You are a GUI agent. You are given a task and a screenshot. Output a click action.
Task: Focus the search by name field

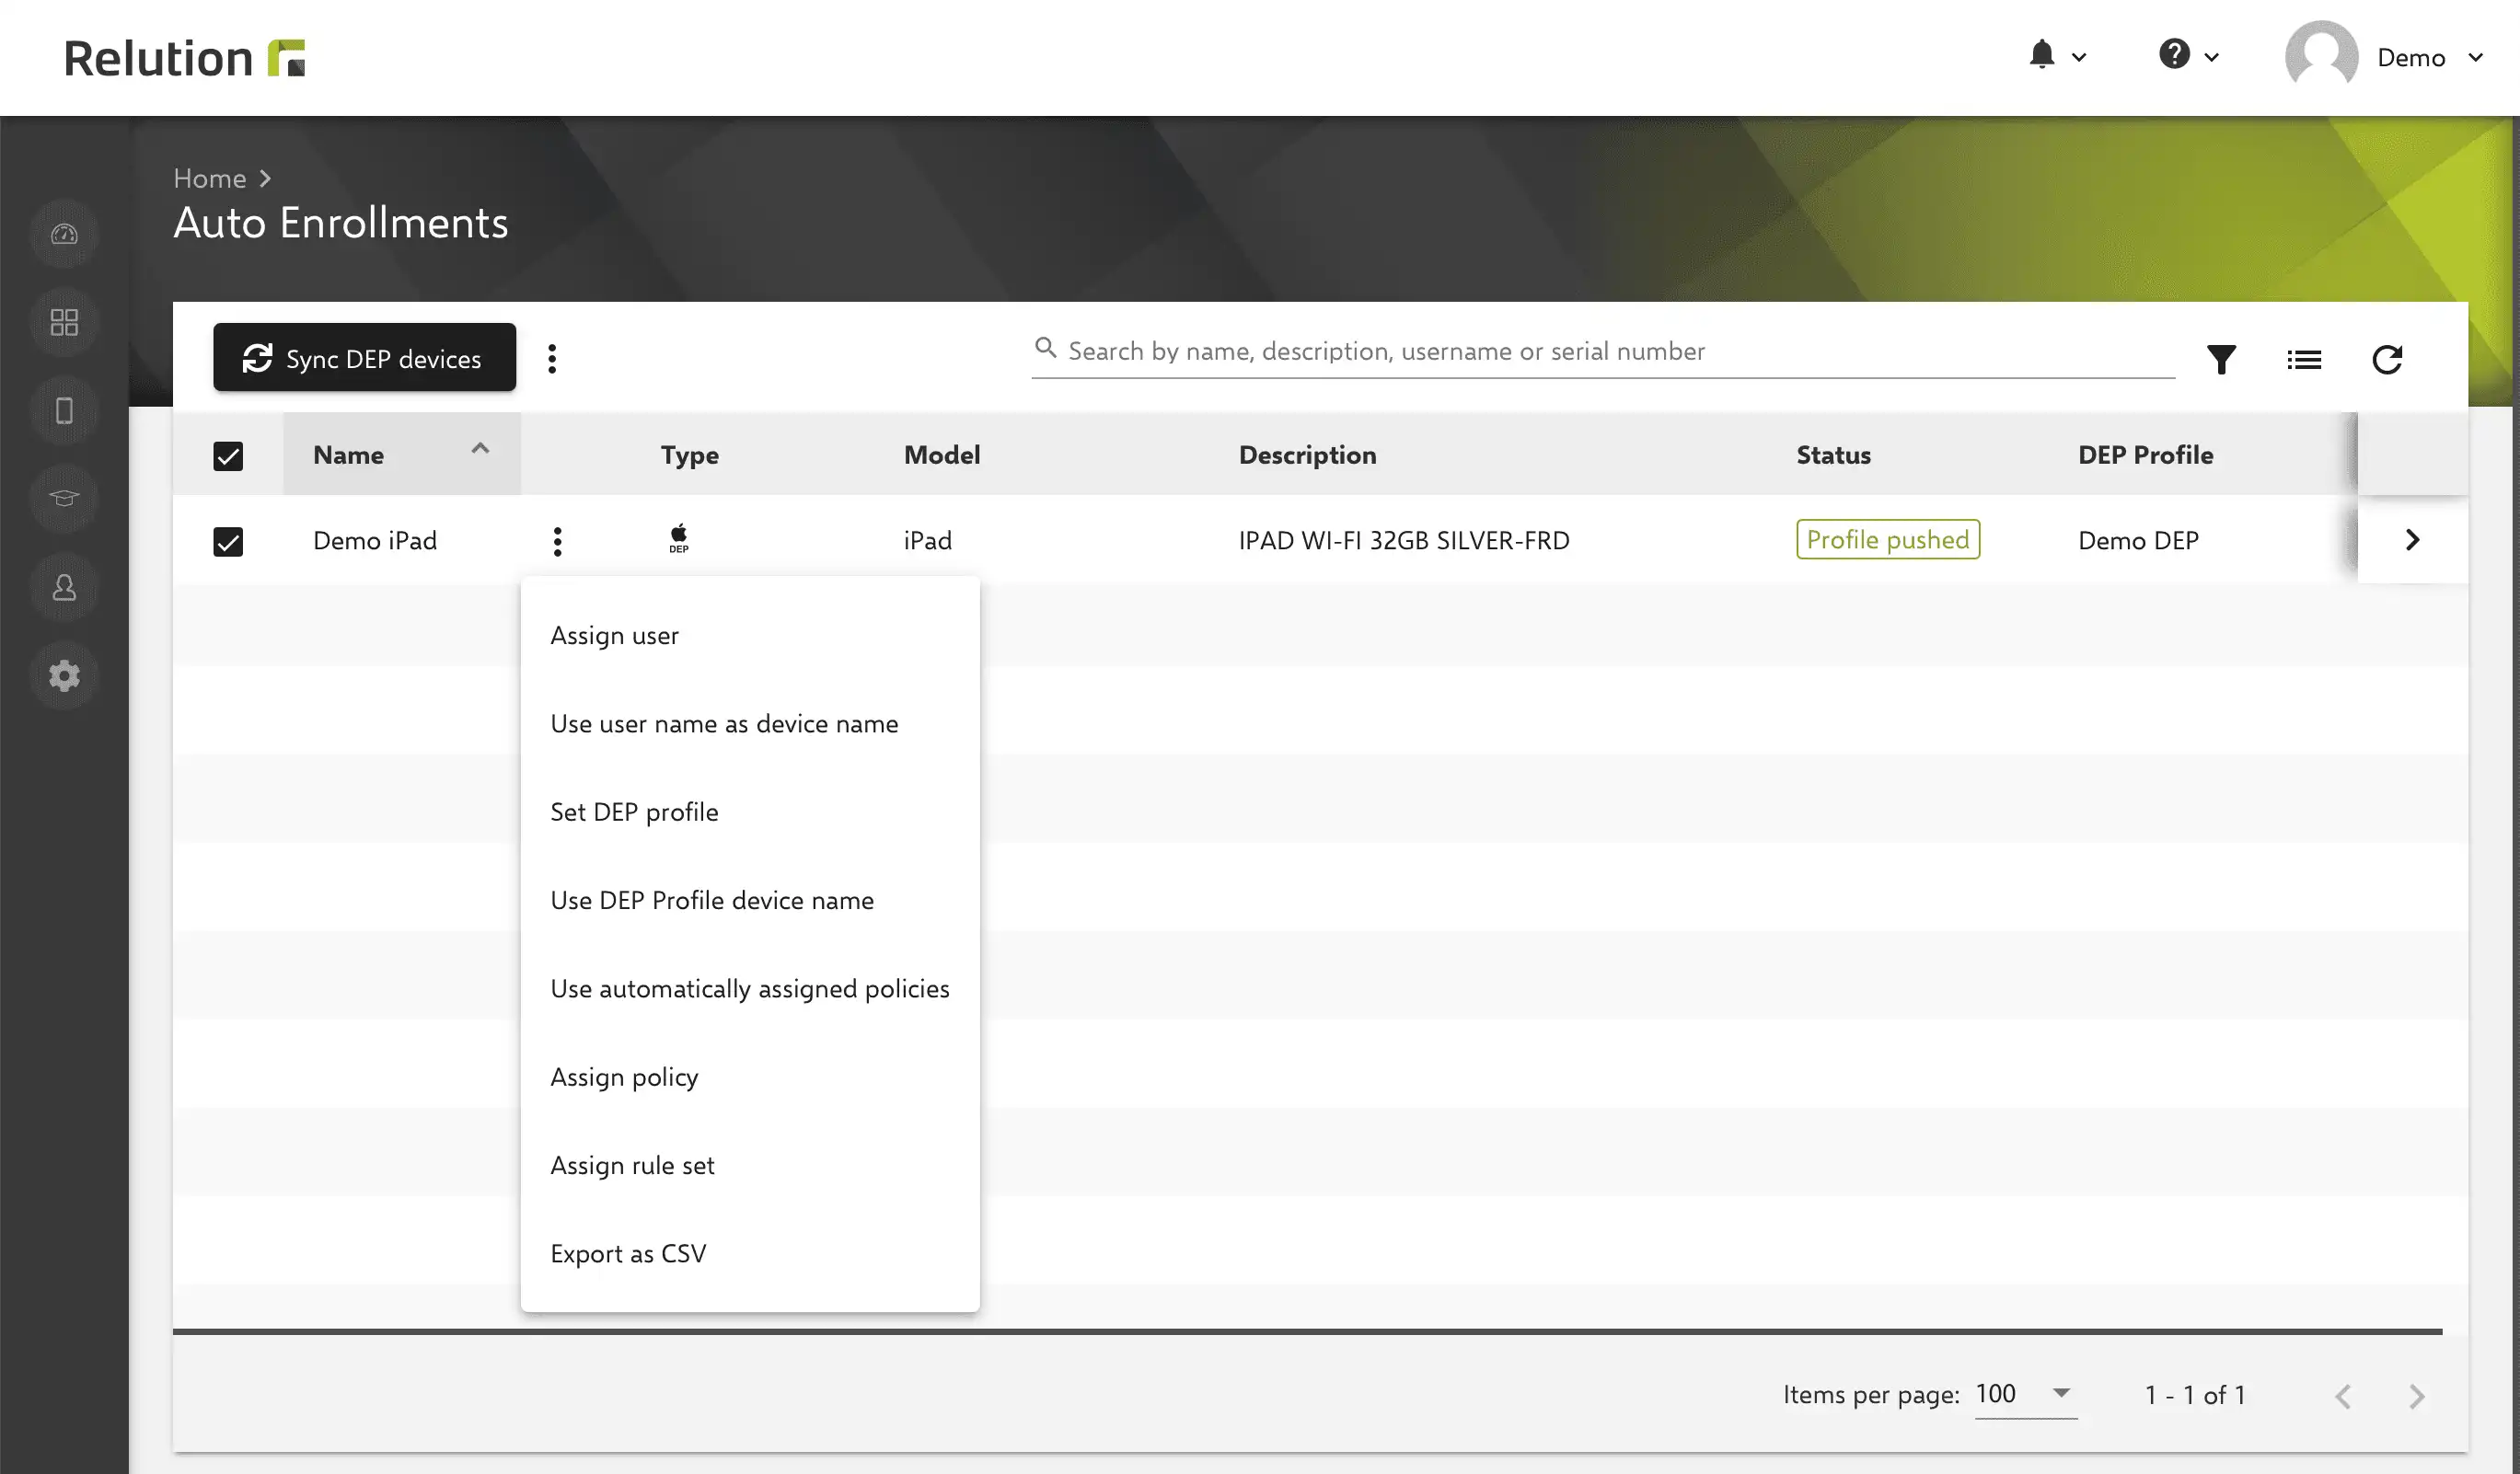click(1603, 352)
